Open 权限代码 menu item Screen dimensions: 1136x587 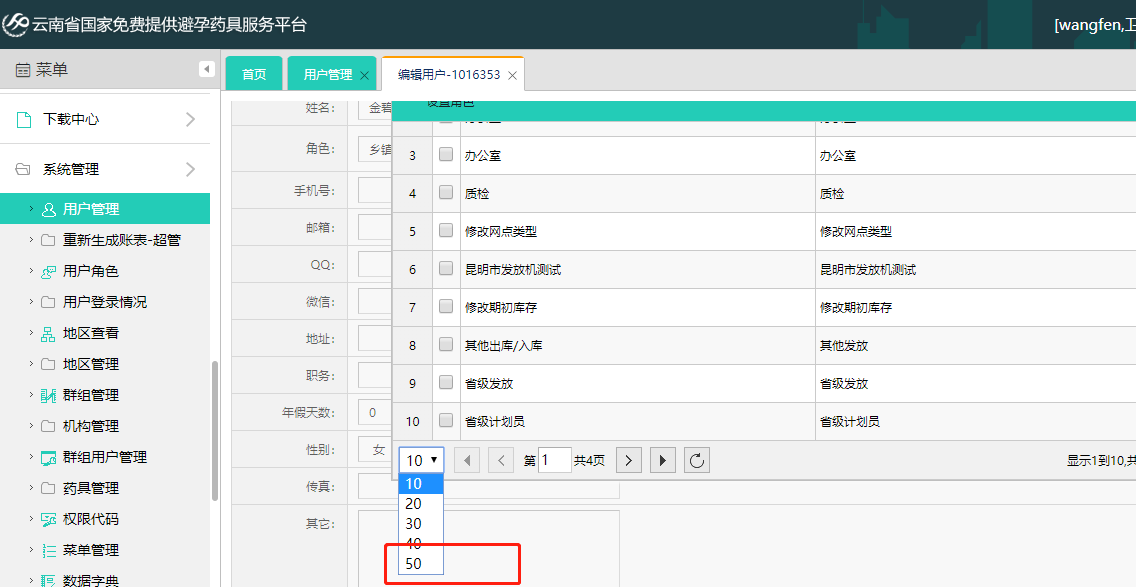pos(105,520)
